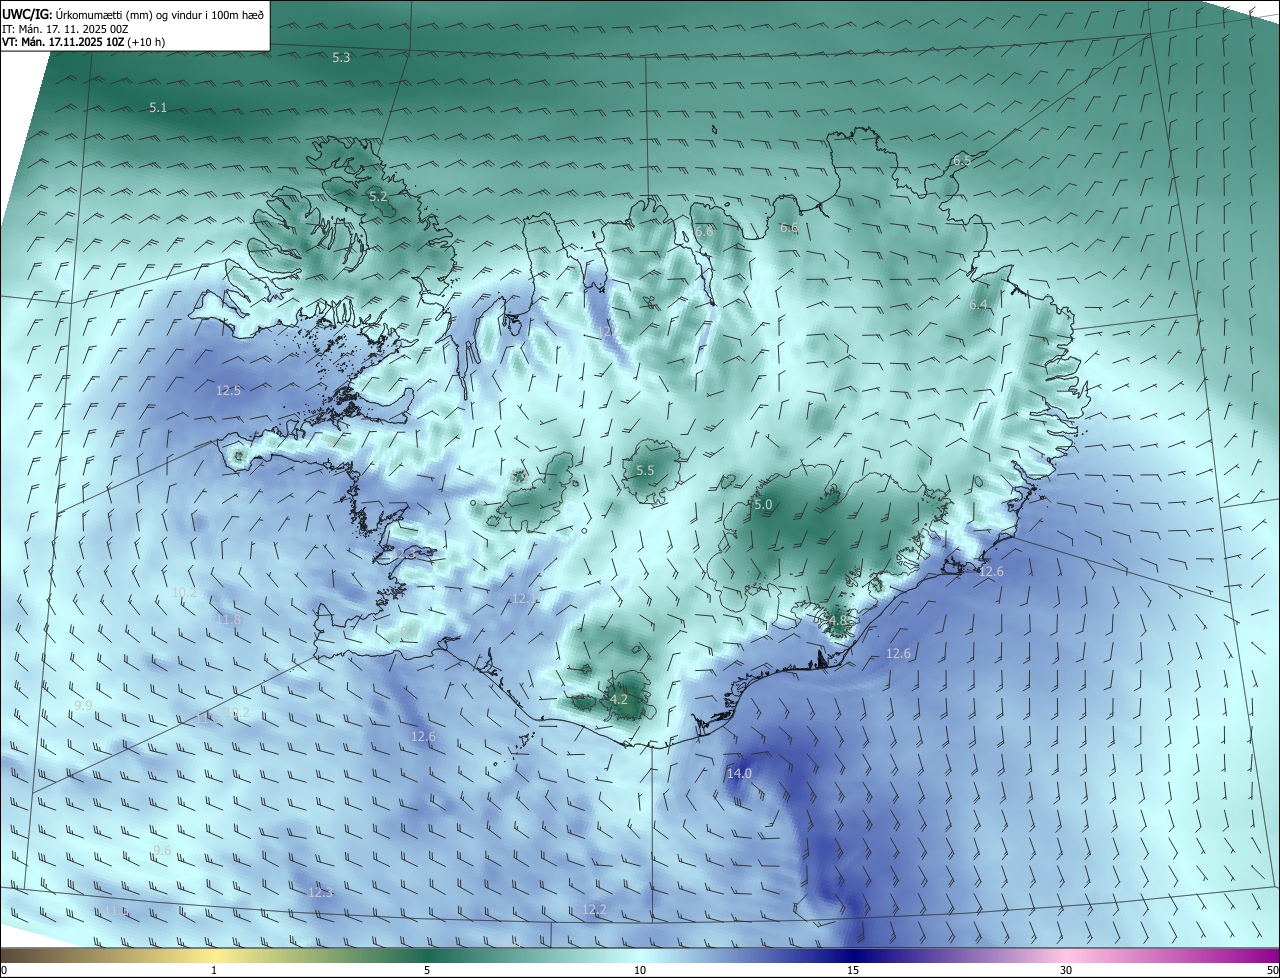The height and width of the screenshot is (978, 1280).
Task: Click the title 'Úrkomumætti (mm) og vindur i 100m hæð'
Action: click(159, 14)
